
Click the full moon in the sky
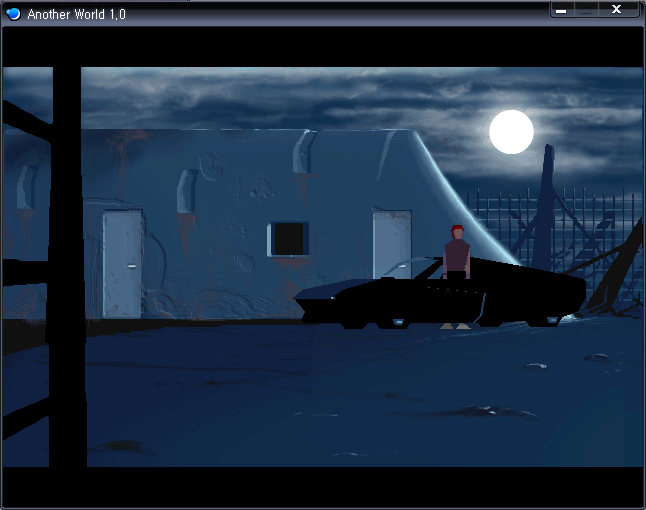(511, 132)
